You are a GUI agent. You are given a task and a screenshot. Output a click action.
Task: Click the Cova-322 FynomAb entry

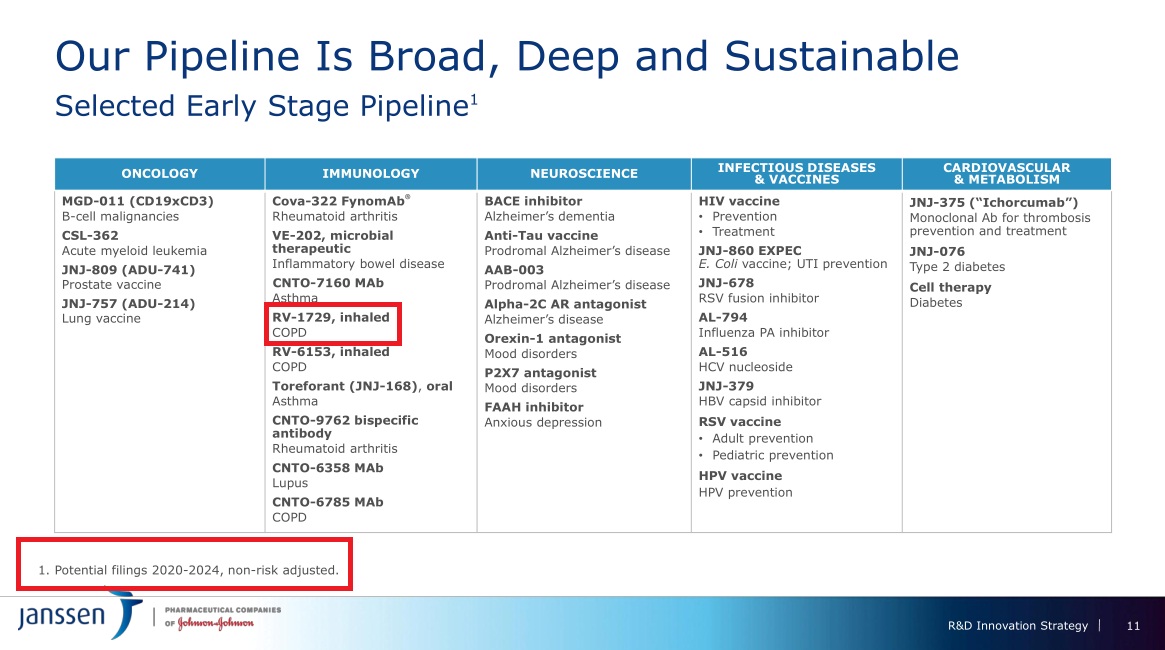click(340, 201)
